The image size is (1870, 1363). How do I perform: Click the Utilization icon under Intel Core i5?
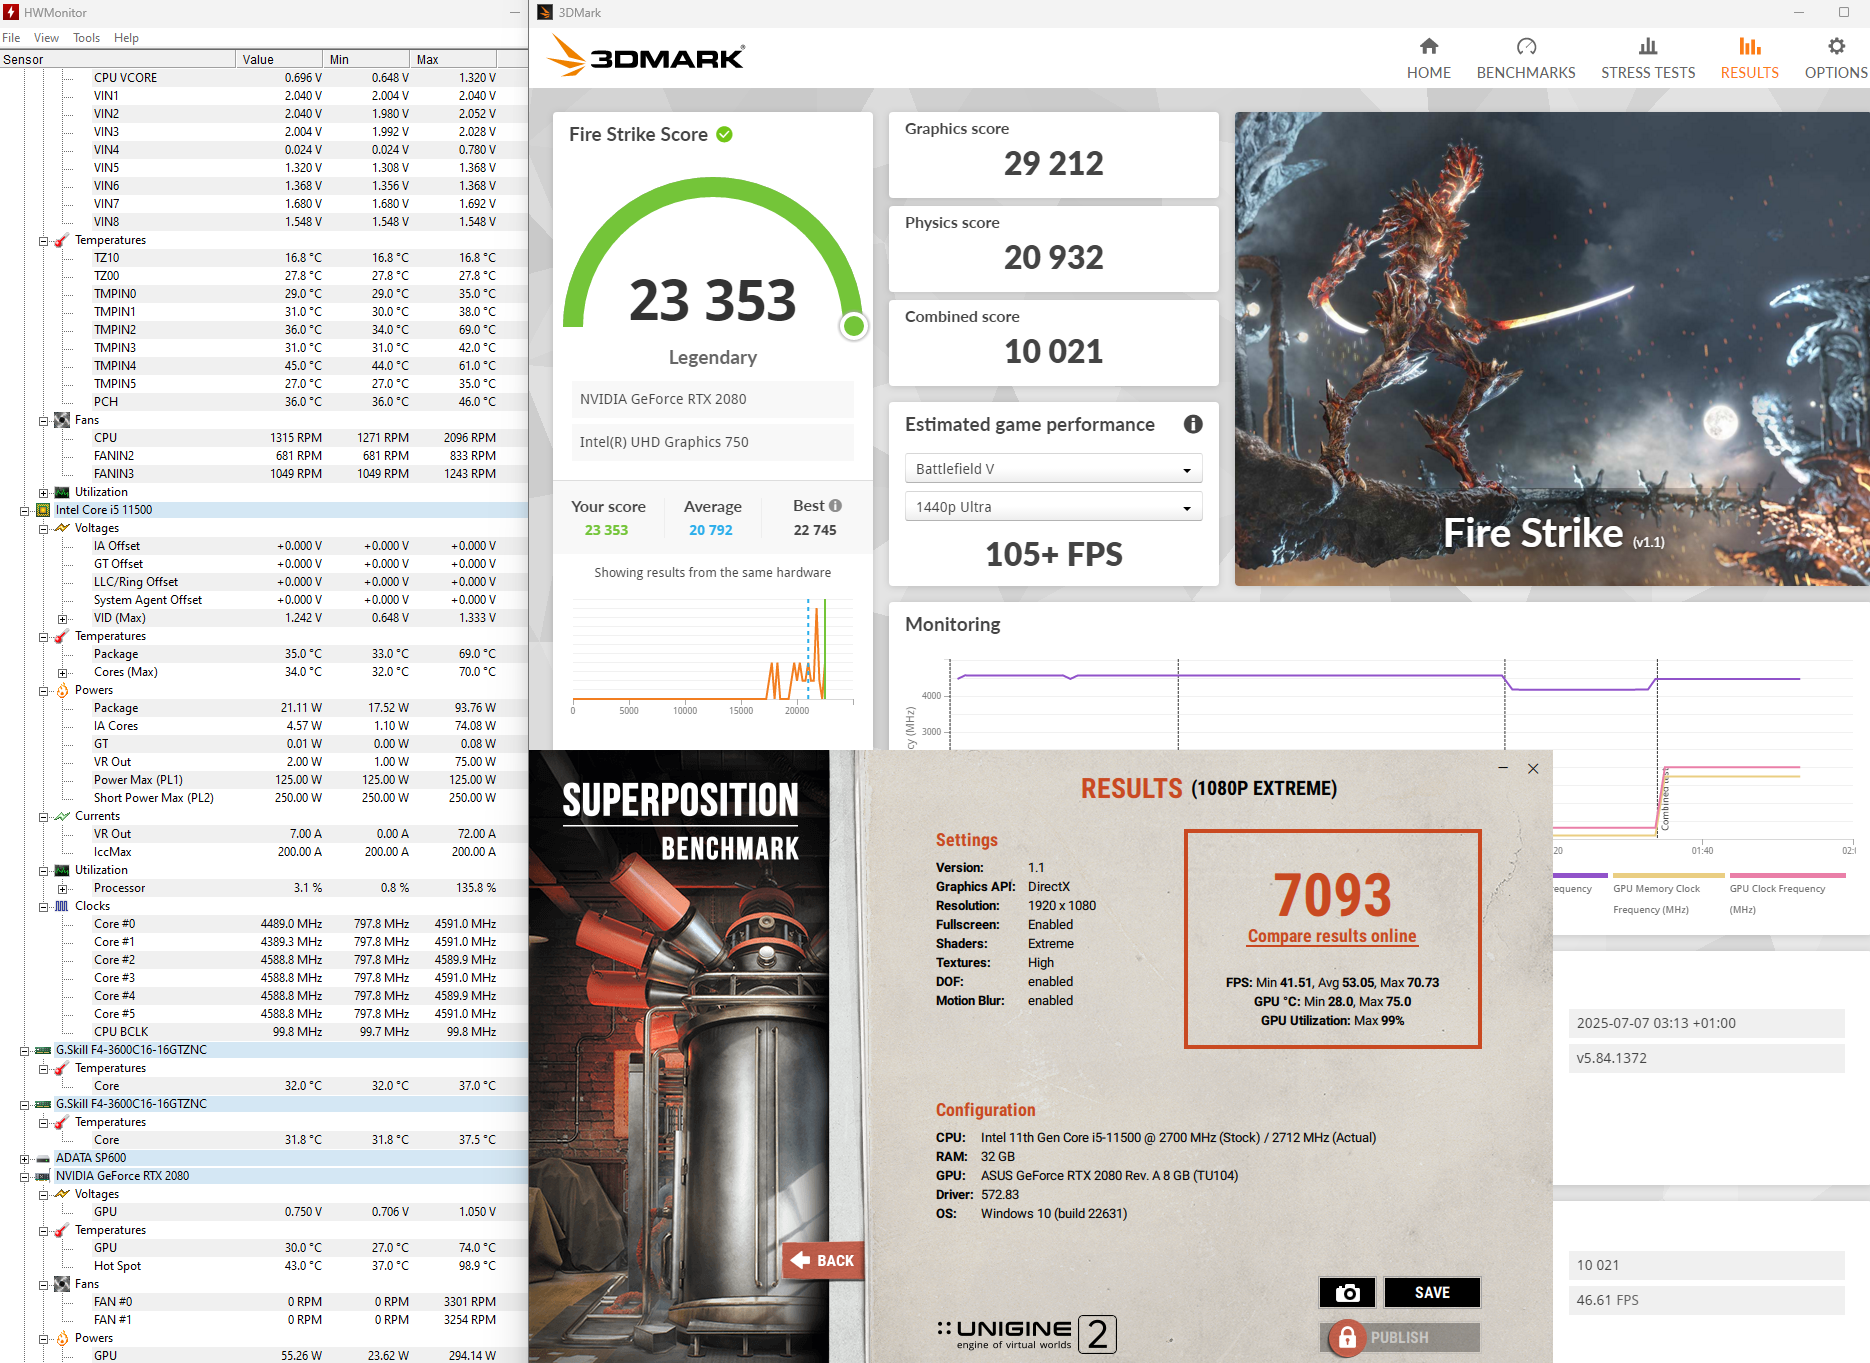[62, 870]
